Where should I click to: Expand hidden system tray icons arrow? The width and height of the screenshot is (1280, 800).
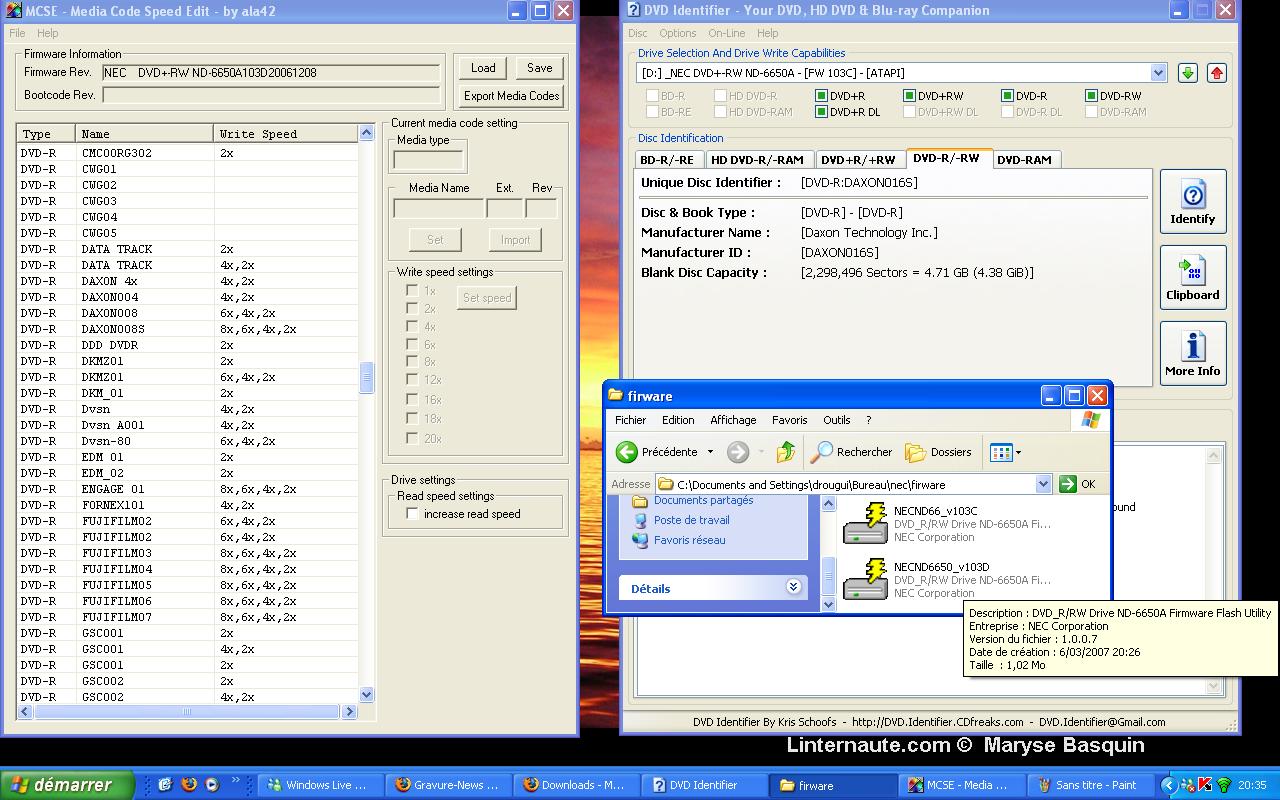1167,785
